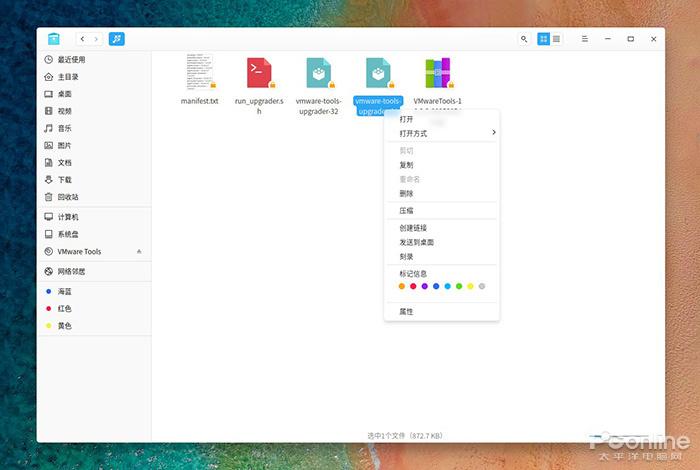Select the VMwareTools archive file icon
Viewport: 700px width, 470px height.
point(438,73)
